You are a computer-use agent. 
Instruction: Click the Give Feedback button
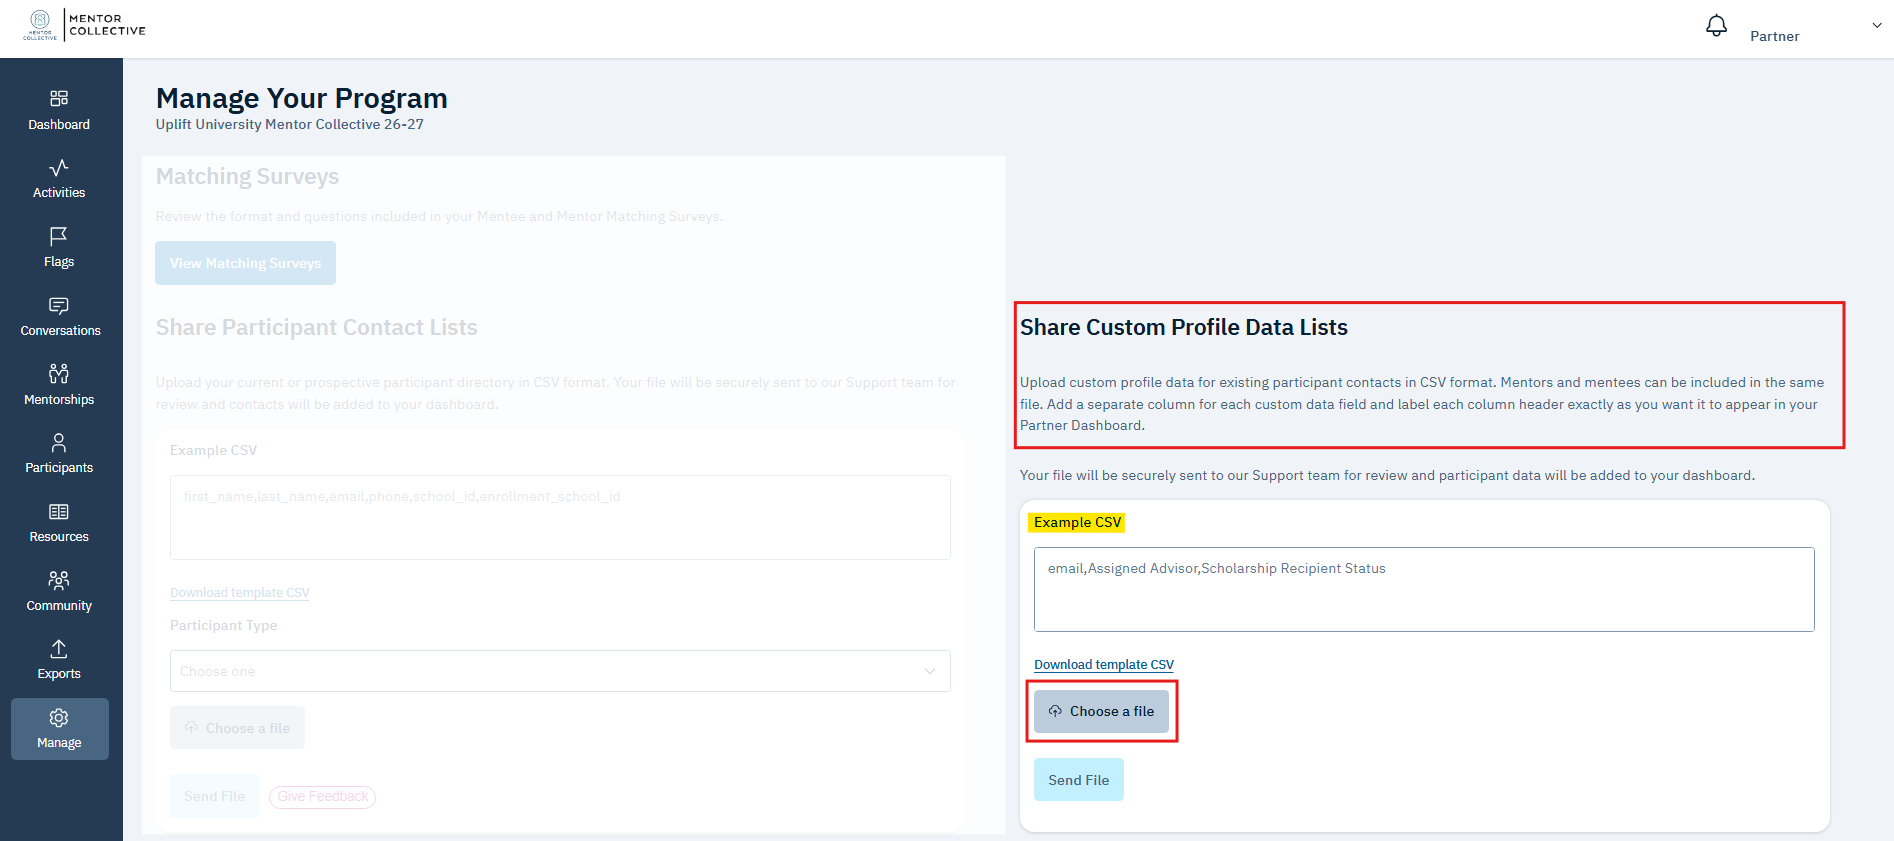tap(322, 797)
